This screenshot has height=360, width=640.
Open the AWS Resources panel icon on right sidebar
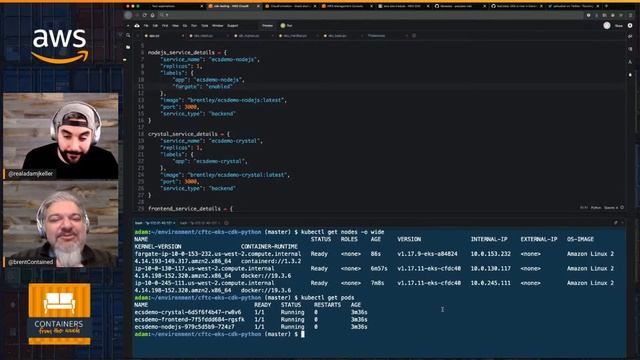pyautogui.click(x=630, y=62)
